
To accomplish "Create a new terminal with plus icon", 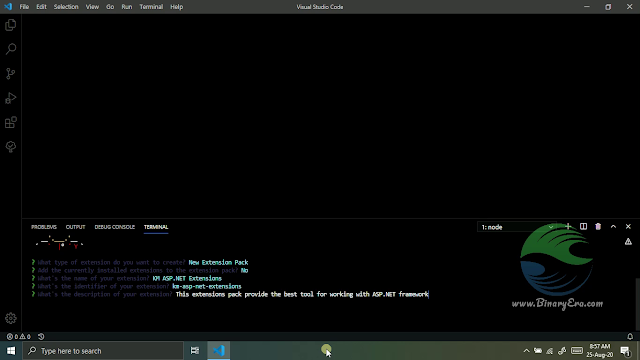I will pyautogui.click(x=568, y=227).
